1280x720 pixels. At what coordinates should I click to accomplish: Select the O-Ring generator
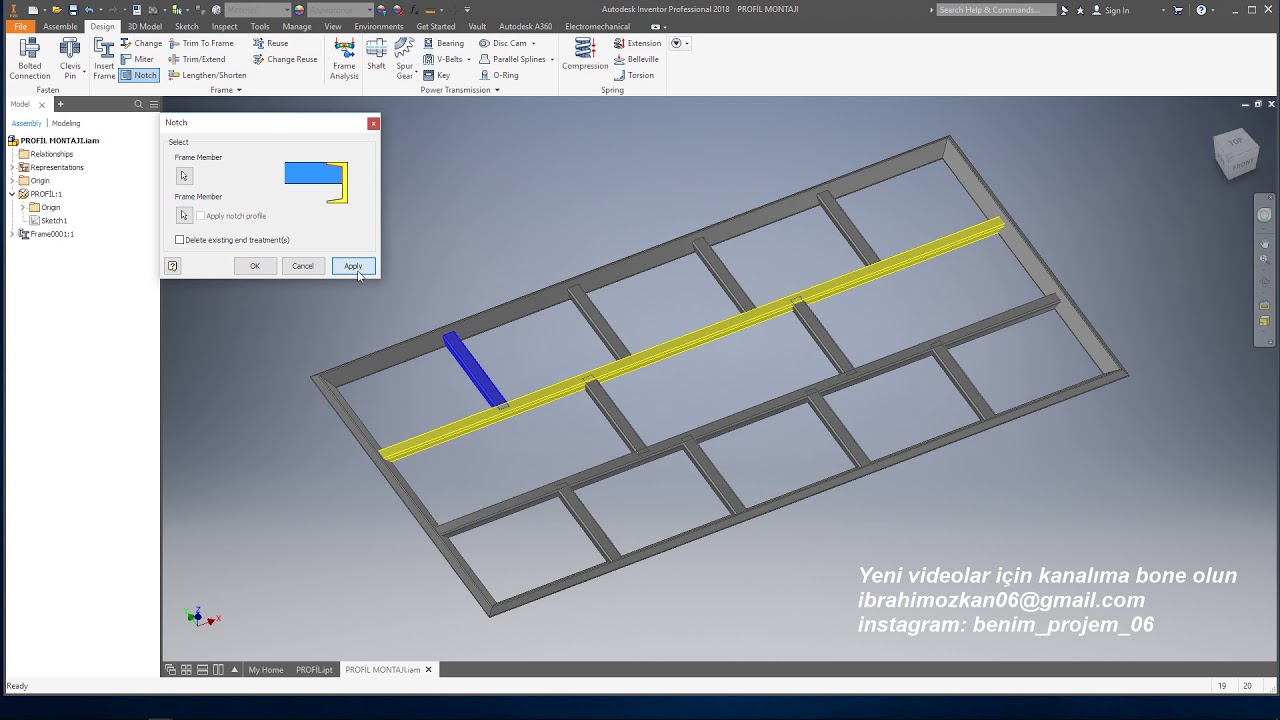tap(498, 75)
